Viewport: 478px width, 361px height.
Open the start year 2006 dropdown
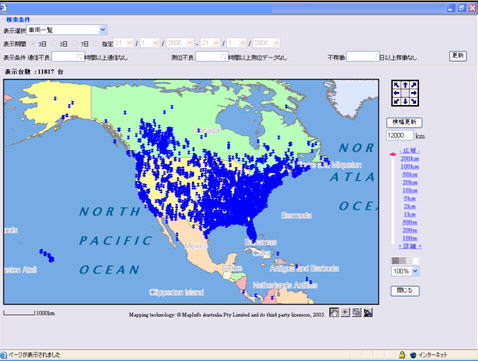click(x=189, y=43)
